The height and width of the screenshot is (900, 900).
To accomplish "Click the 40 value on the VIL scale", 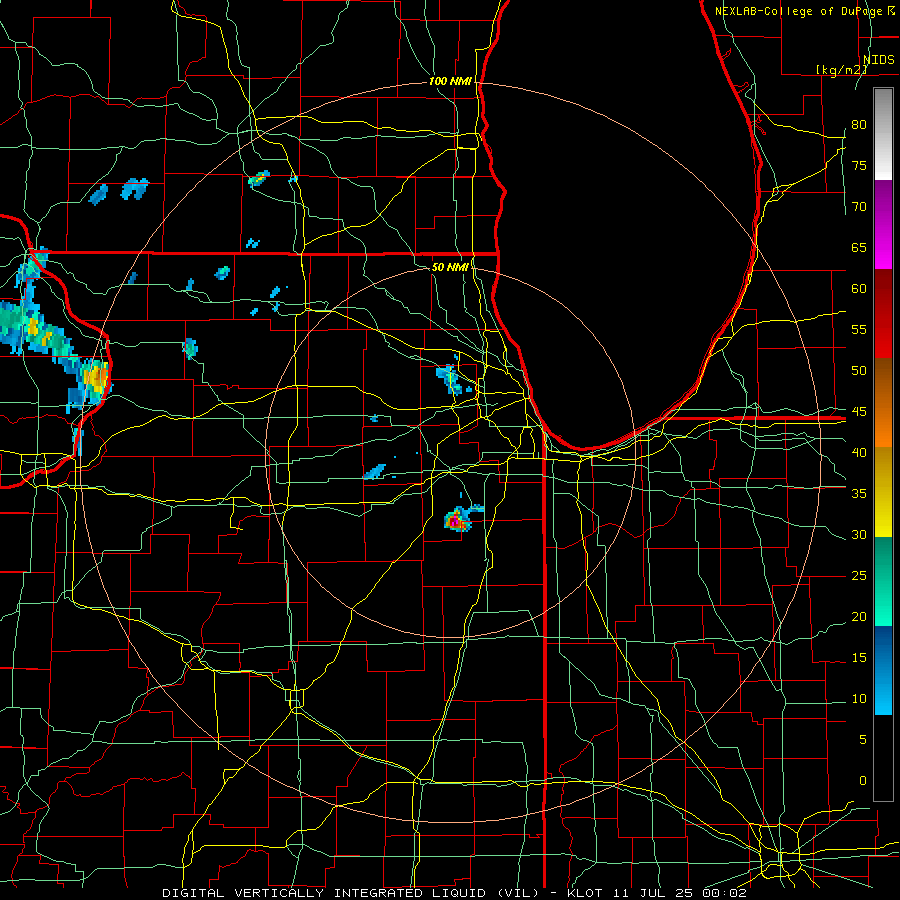I will click(x=859, y=452).
